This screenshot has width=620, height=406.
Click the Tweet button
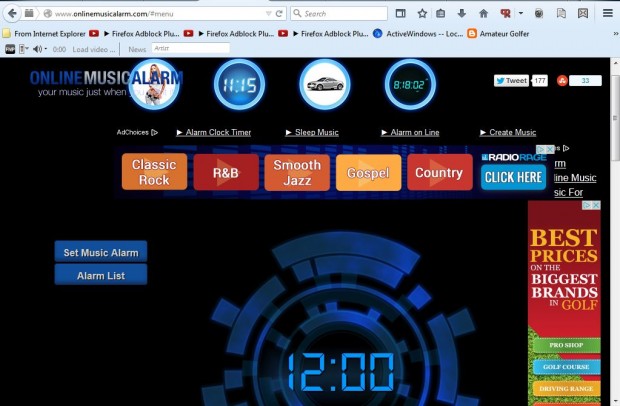click(x=511, y=81)
